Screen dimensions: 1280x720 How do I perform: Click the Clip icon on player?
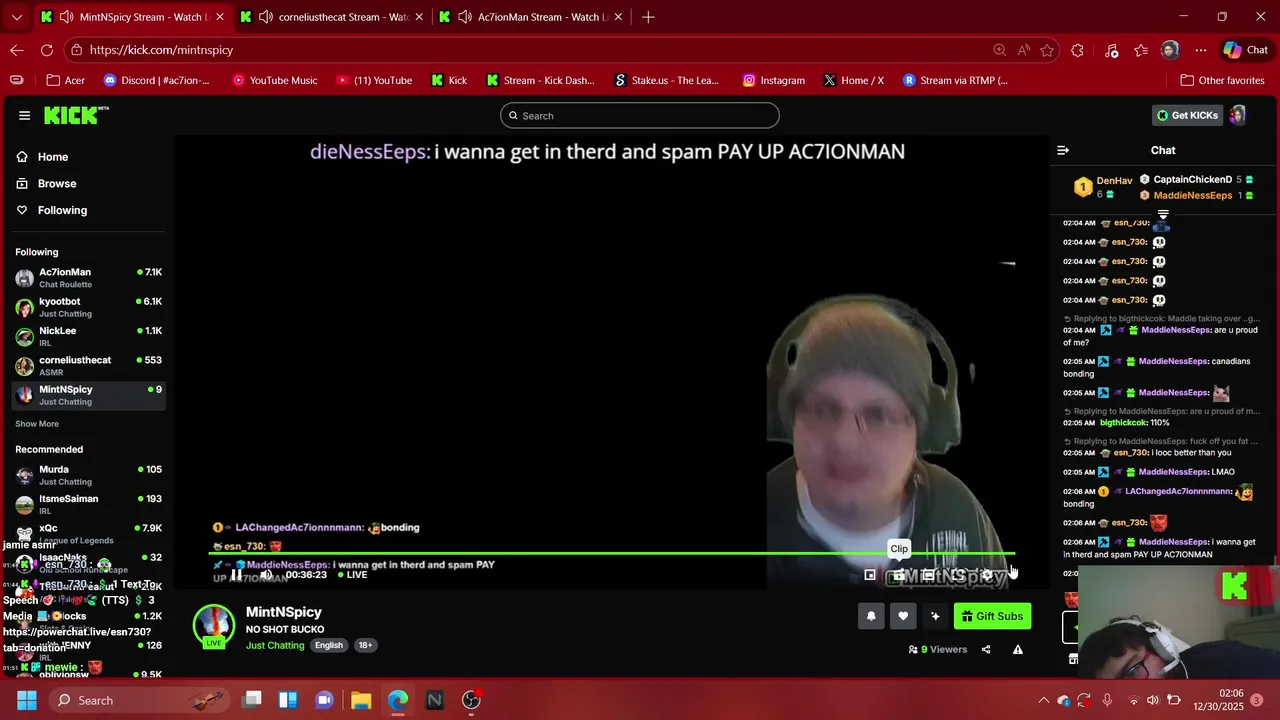(x=899, y=575)
